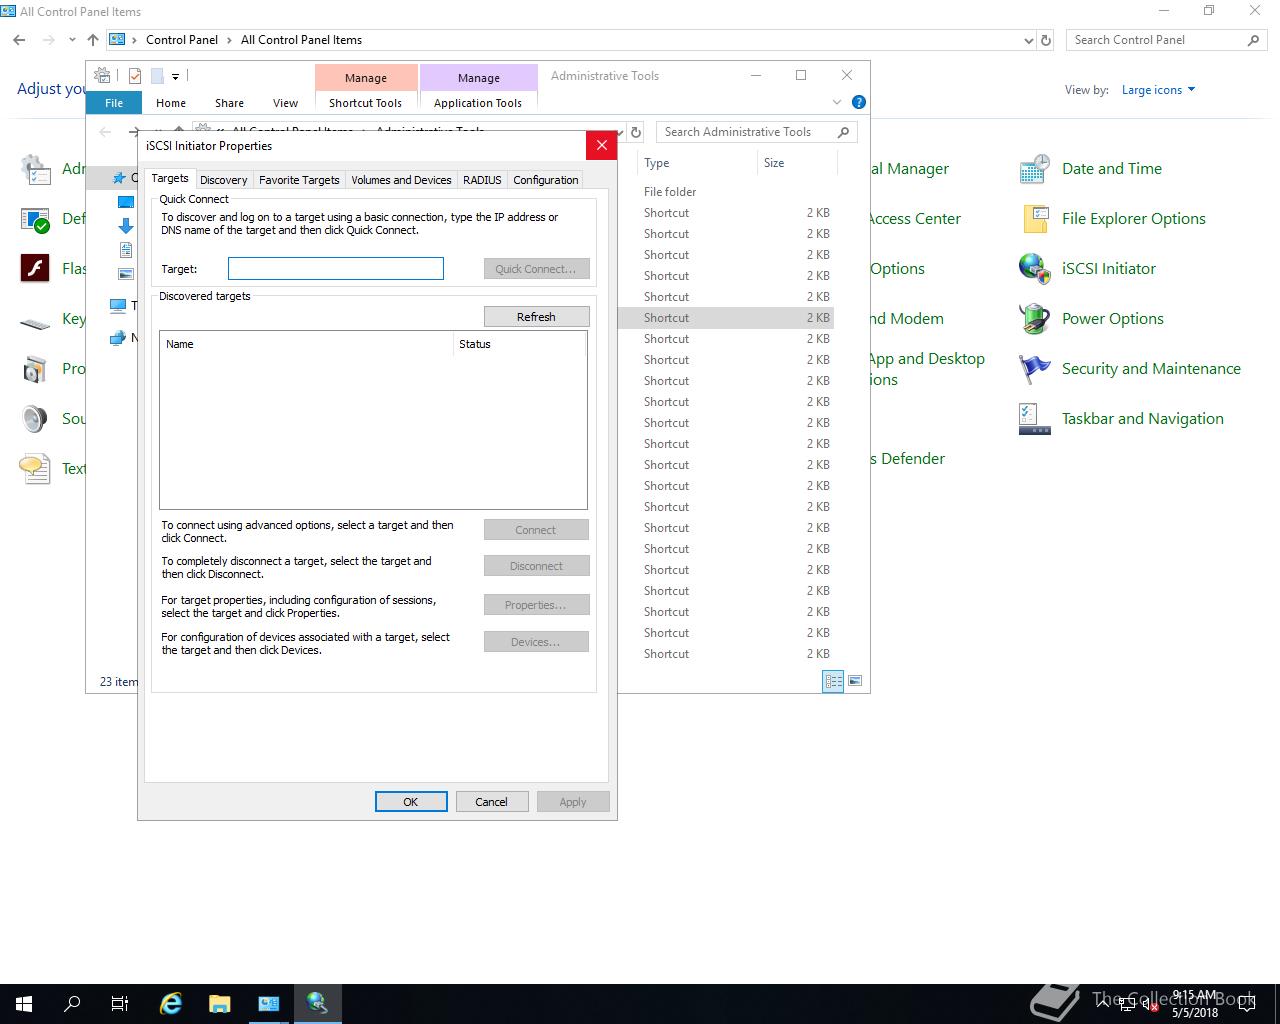
Task: Click the Default Programs icon with green check
Action: pos(35,219)
